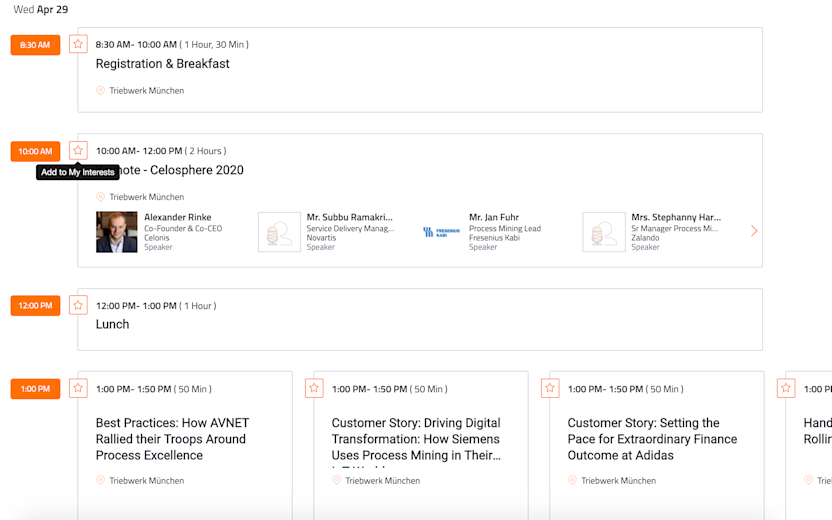Show more keynote speakers with right chevron
The width and height of the screenshot is (832, 520).
[x=754, y=231]
